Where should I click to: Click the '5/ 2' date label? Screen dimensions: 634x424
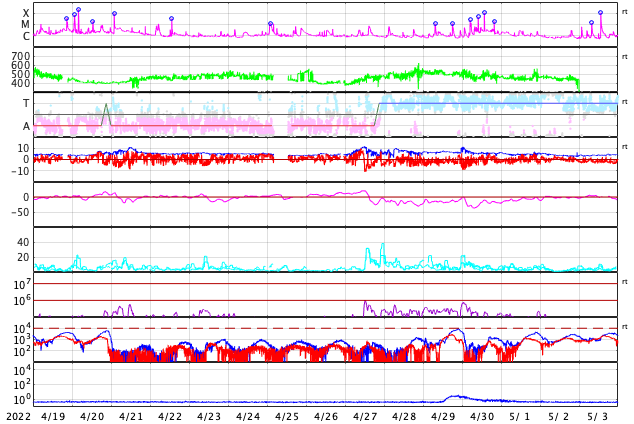point(558,416)
